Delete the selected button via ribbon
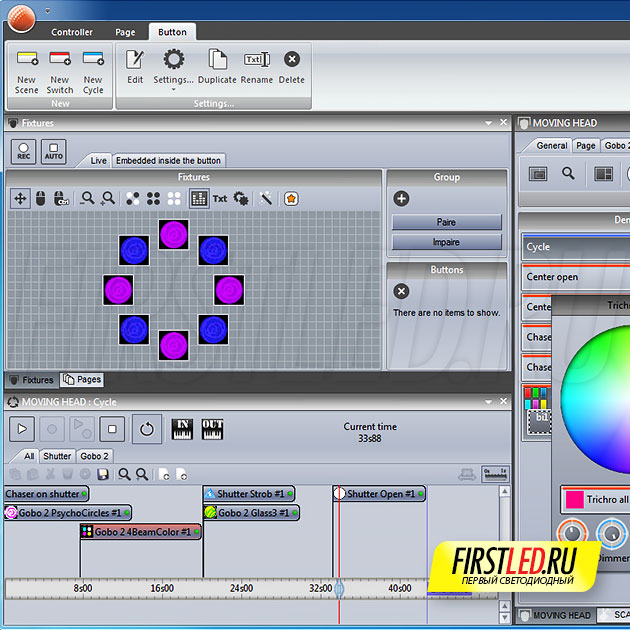This screenshot has width=630, height=630. click(x=291, y=60)
